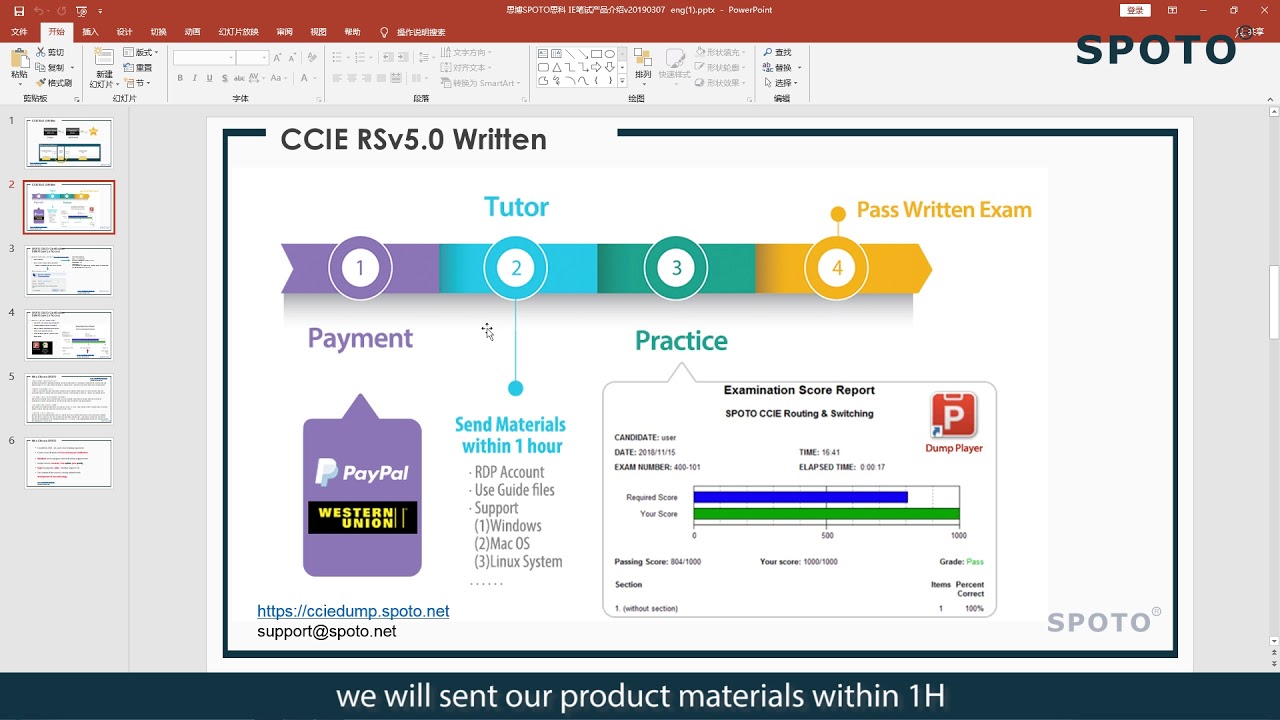Copy selection using the 复制 icon
This screenshot has width=1280, height=720.
coord(50,67)
